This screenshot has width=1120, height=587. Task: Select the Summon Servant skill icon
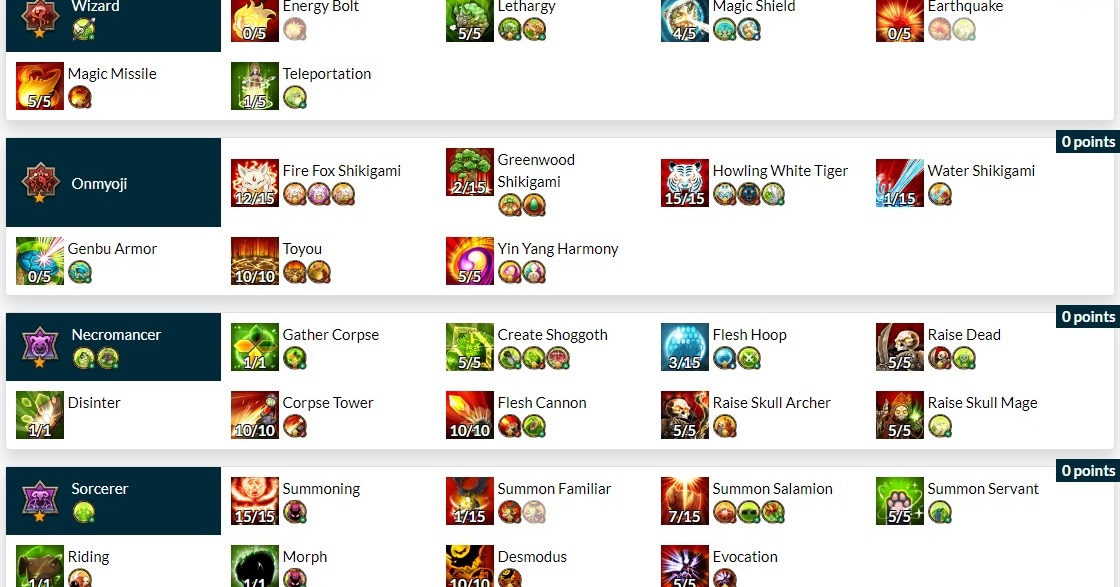pyautogui.click(x=900, y=501)
